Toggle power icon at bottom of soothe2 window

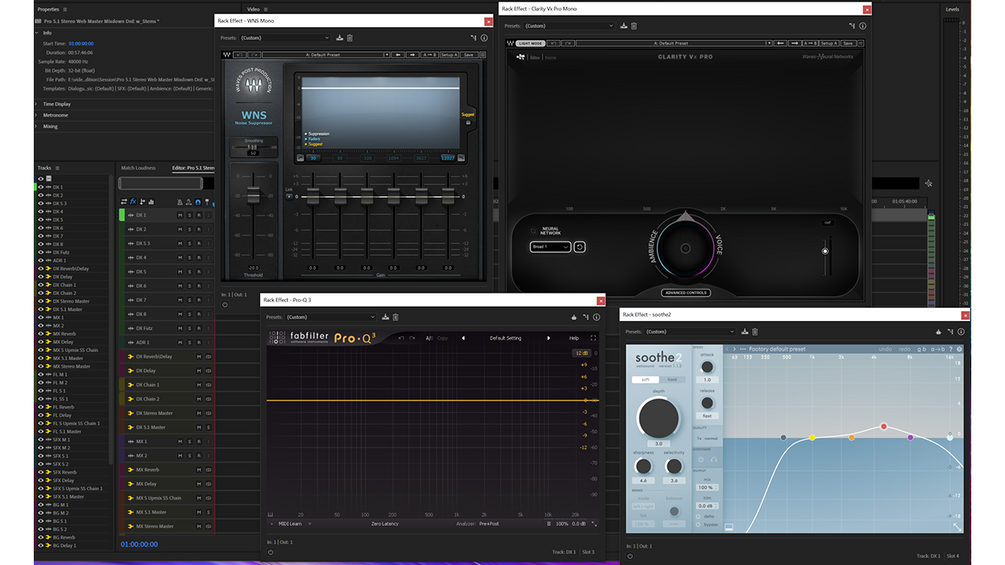(629, 557)
